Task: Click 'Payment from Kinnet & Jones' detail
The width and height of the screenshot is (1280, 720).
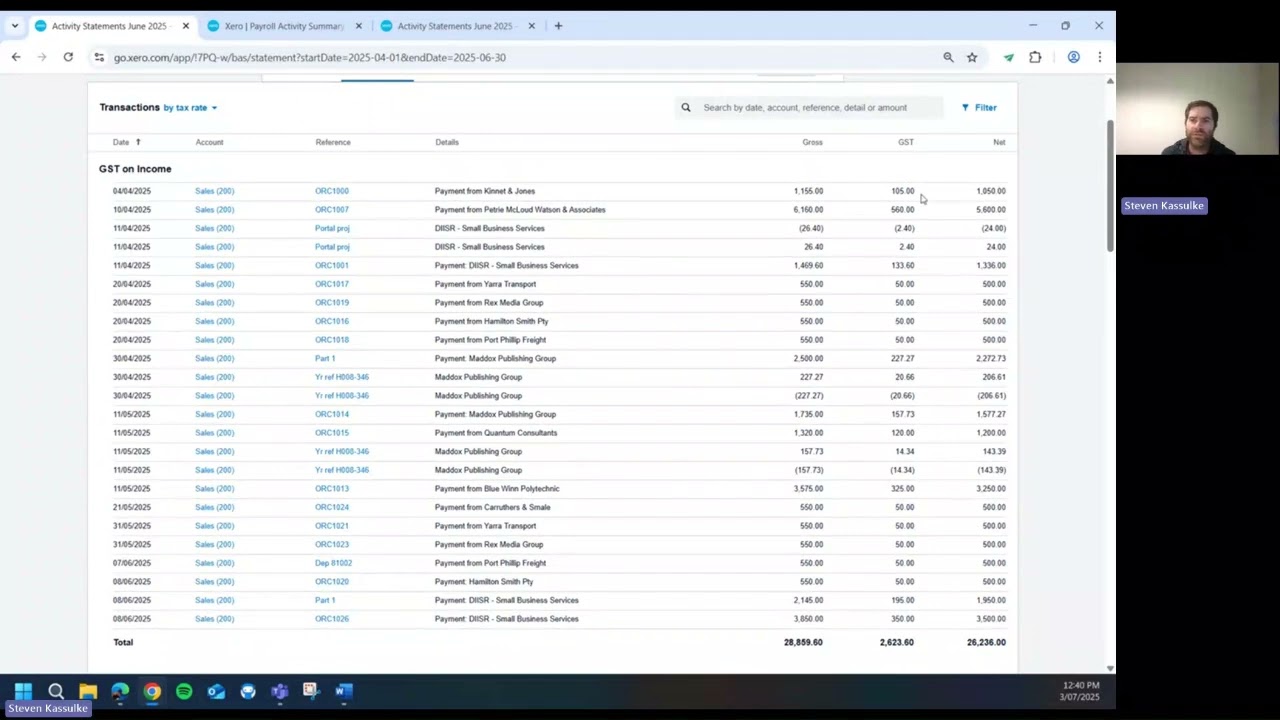Action: 485,191
